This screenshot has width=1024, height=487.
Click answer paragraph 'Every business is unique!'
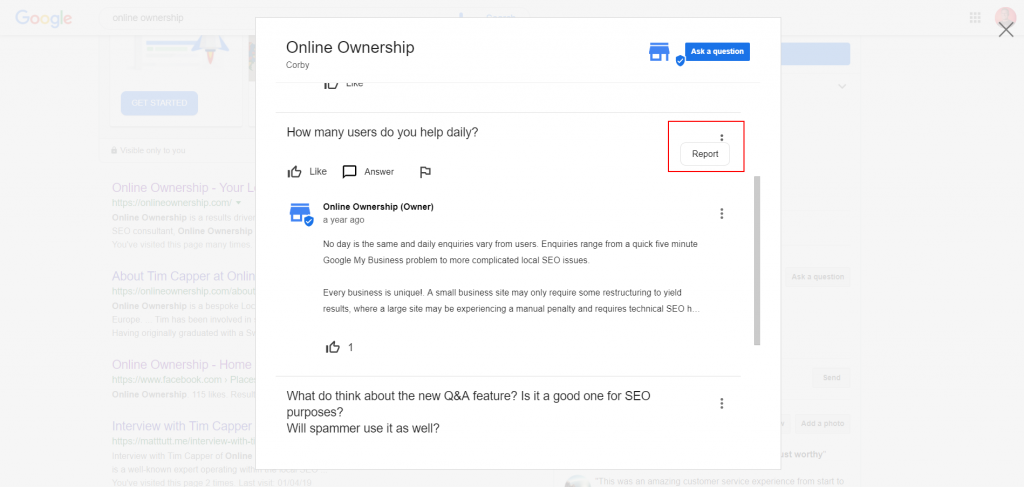tap(511, 301)
